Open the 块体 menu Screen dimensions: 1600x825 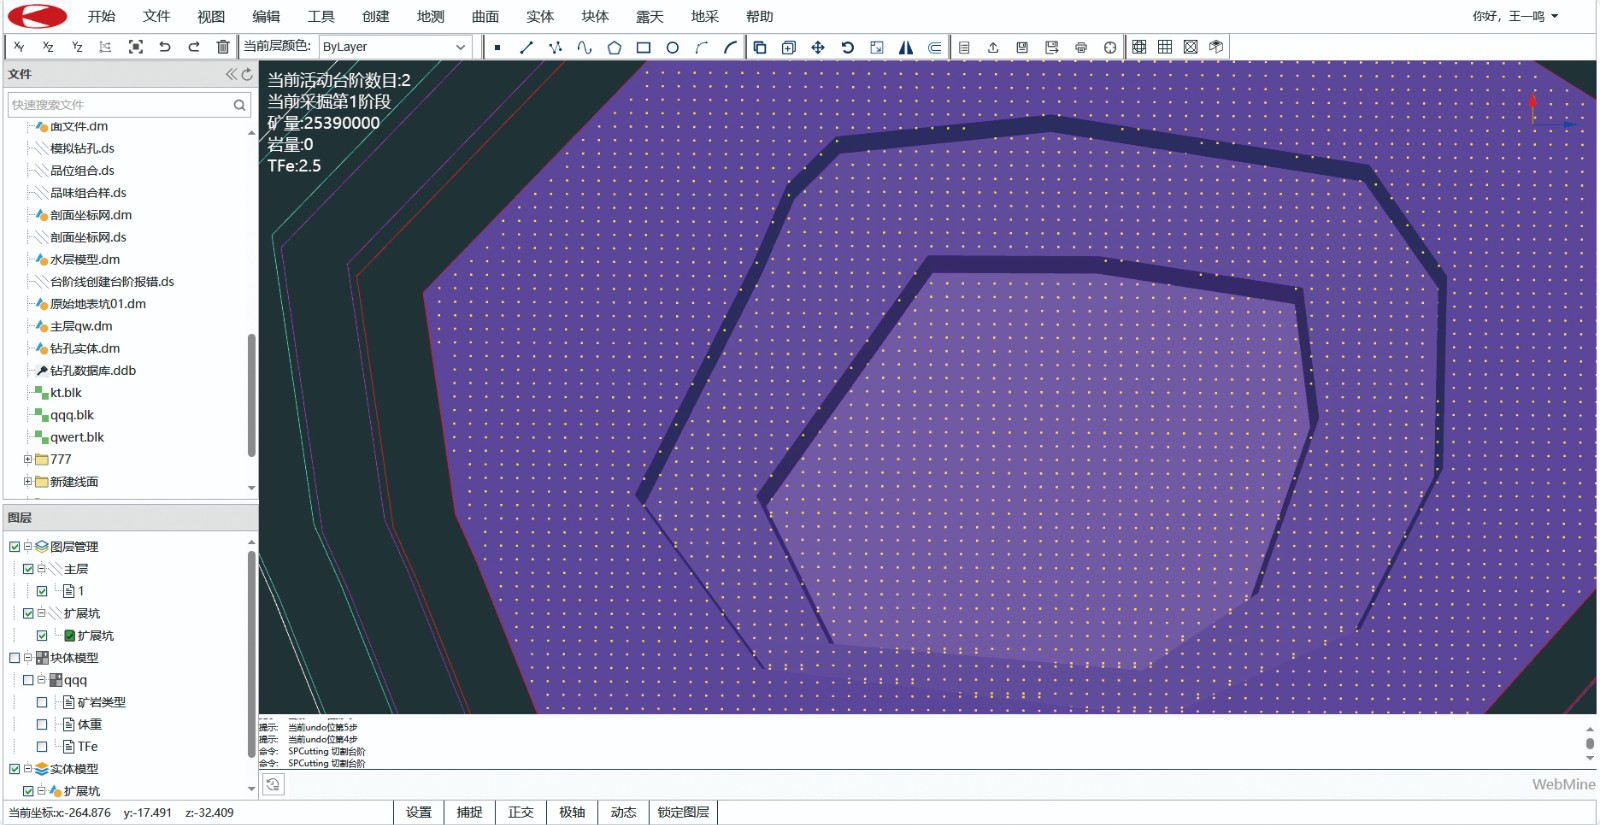pos(595,16)
